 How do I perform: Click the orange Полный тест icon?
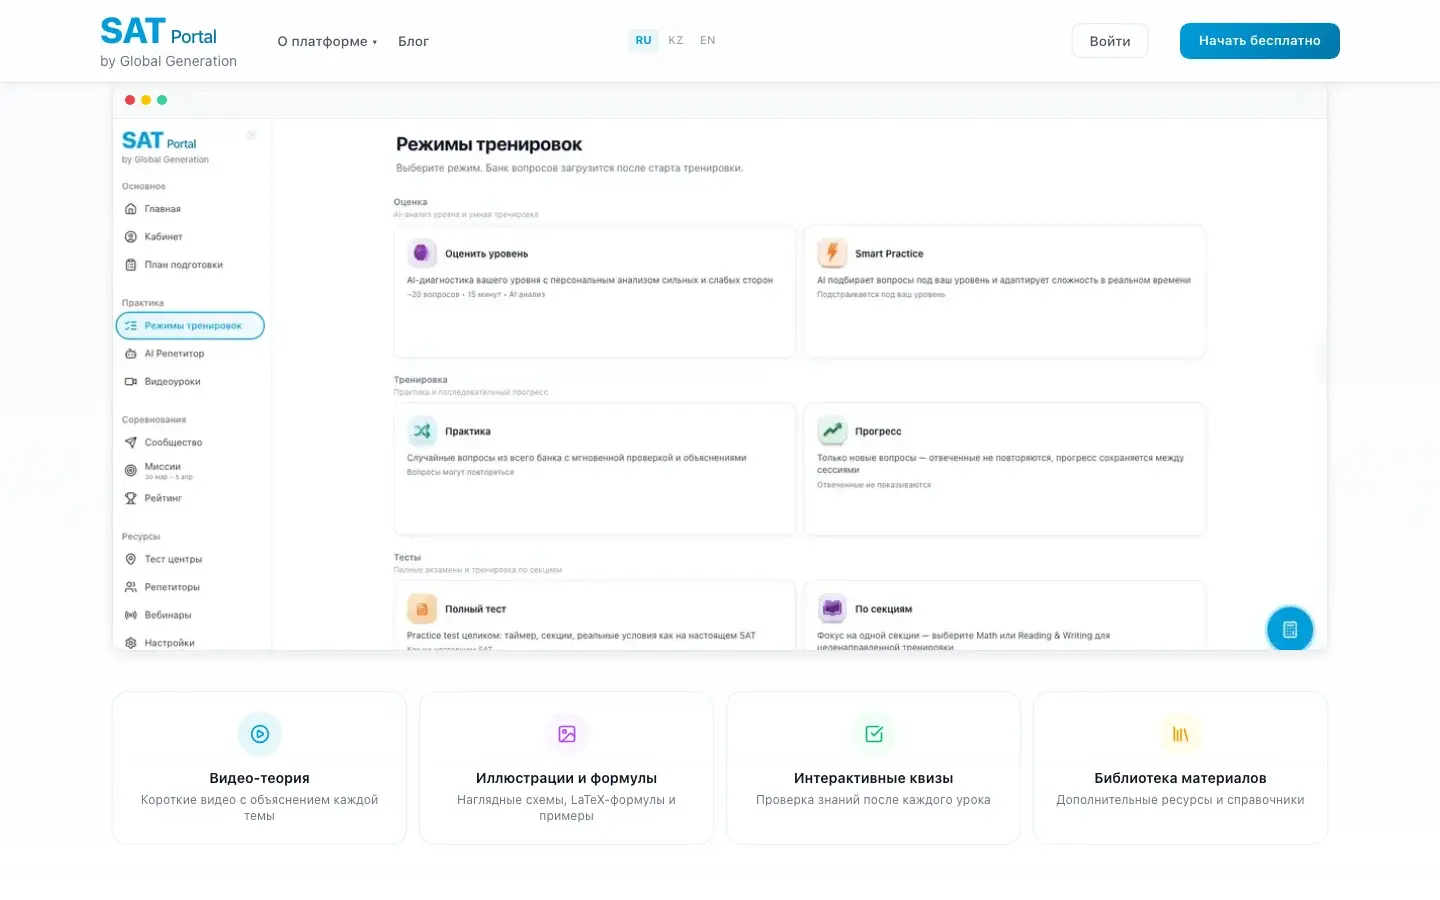click(x=422, y=608)
